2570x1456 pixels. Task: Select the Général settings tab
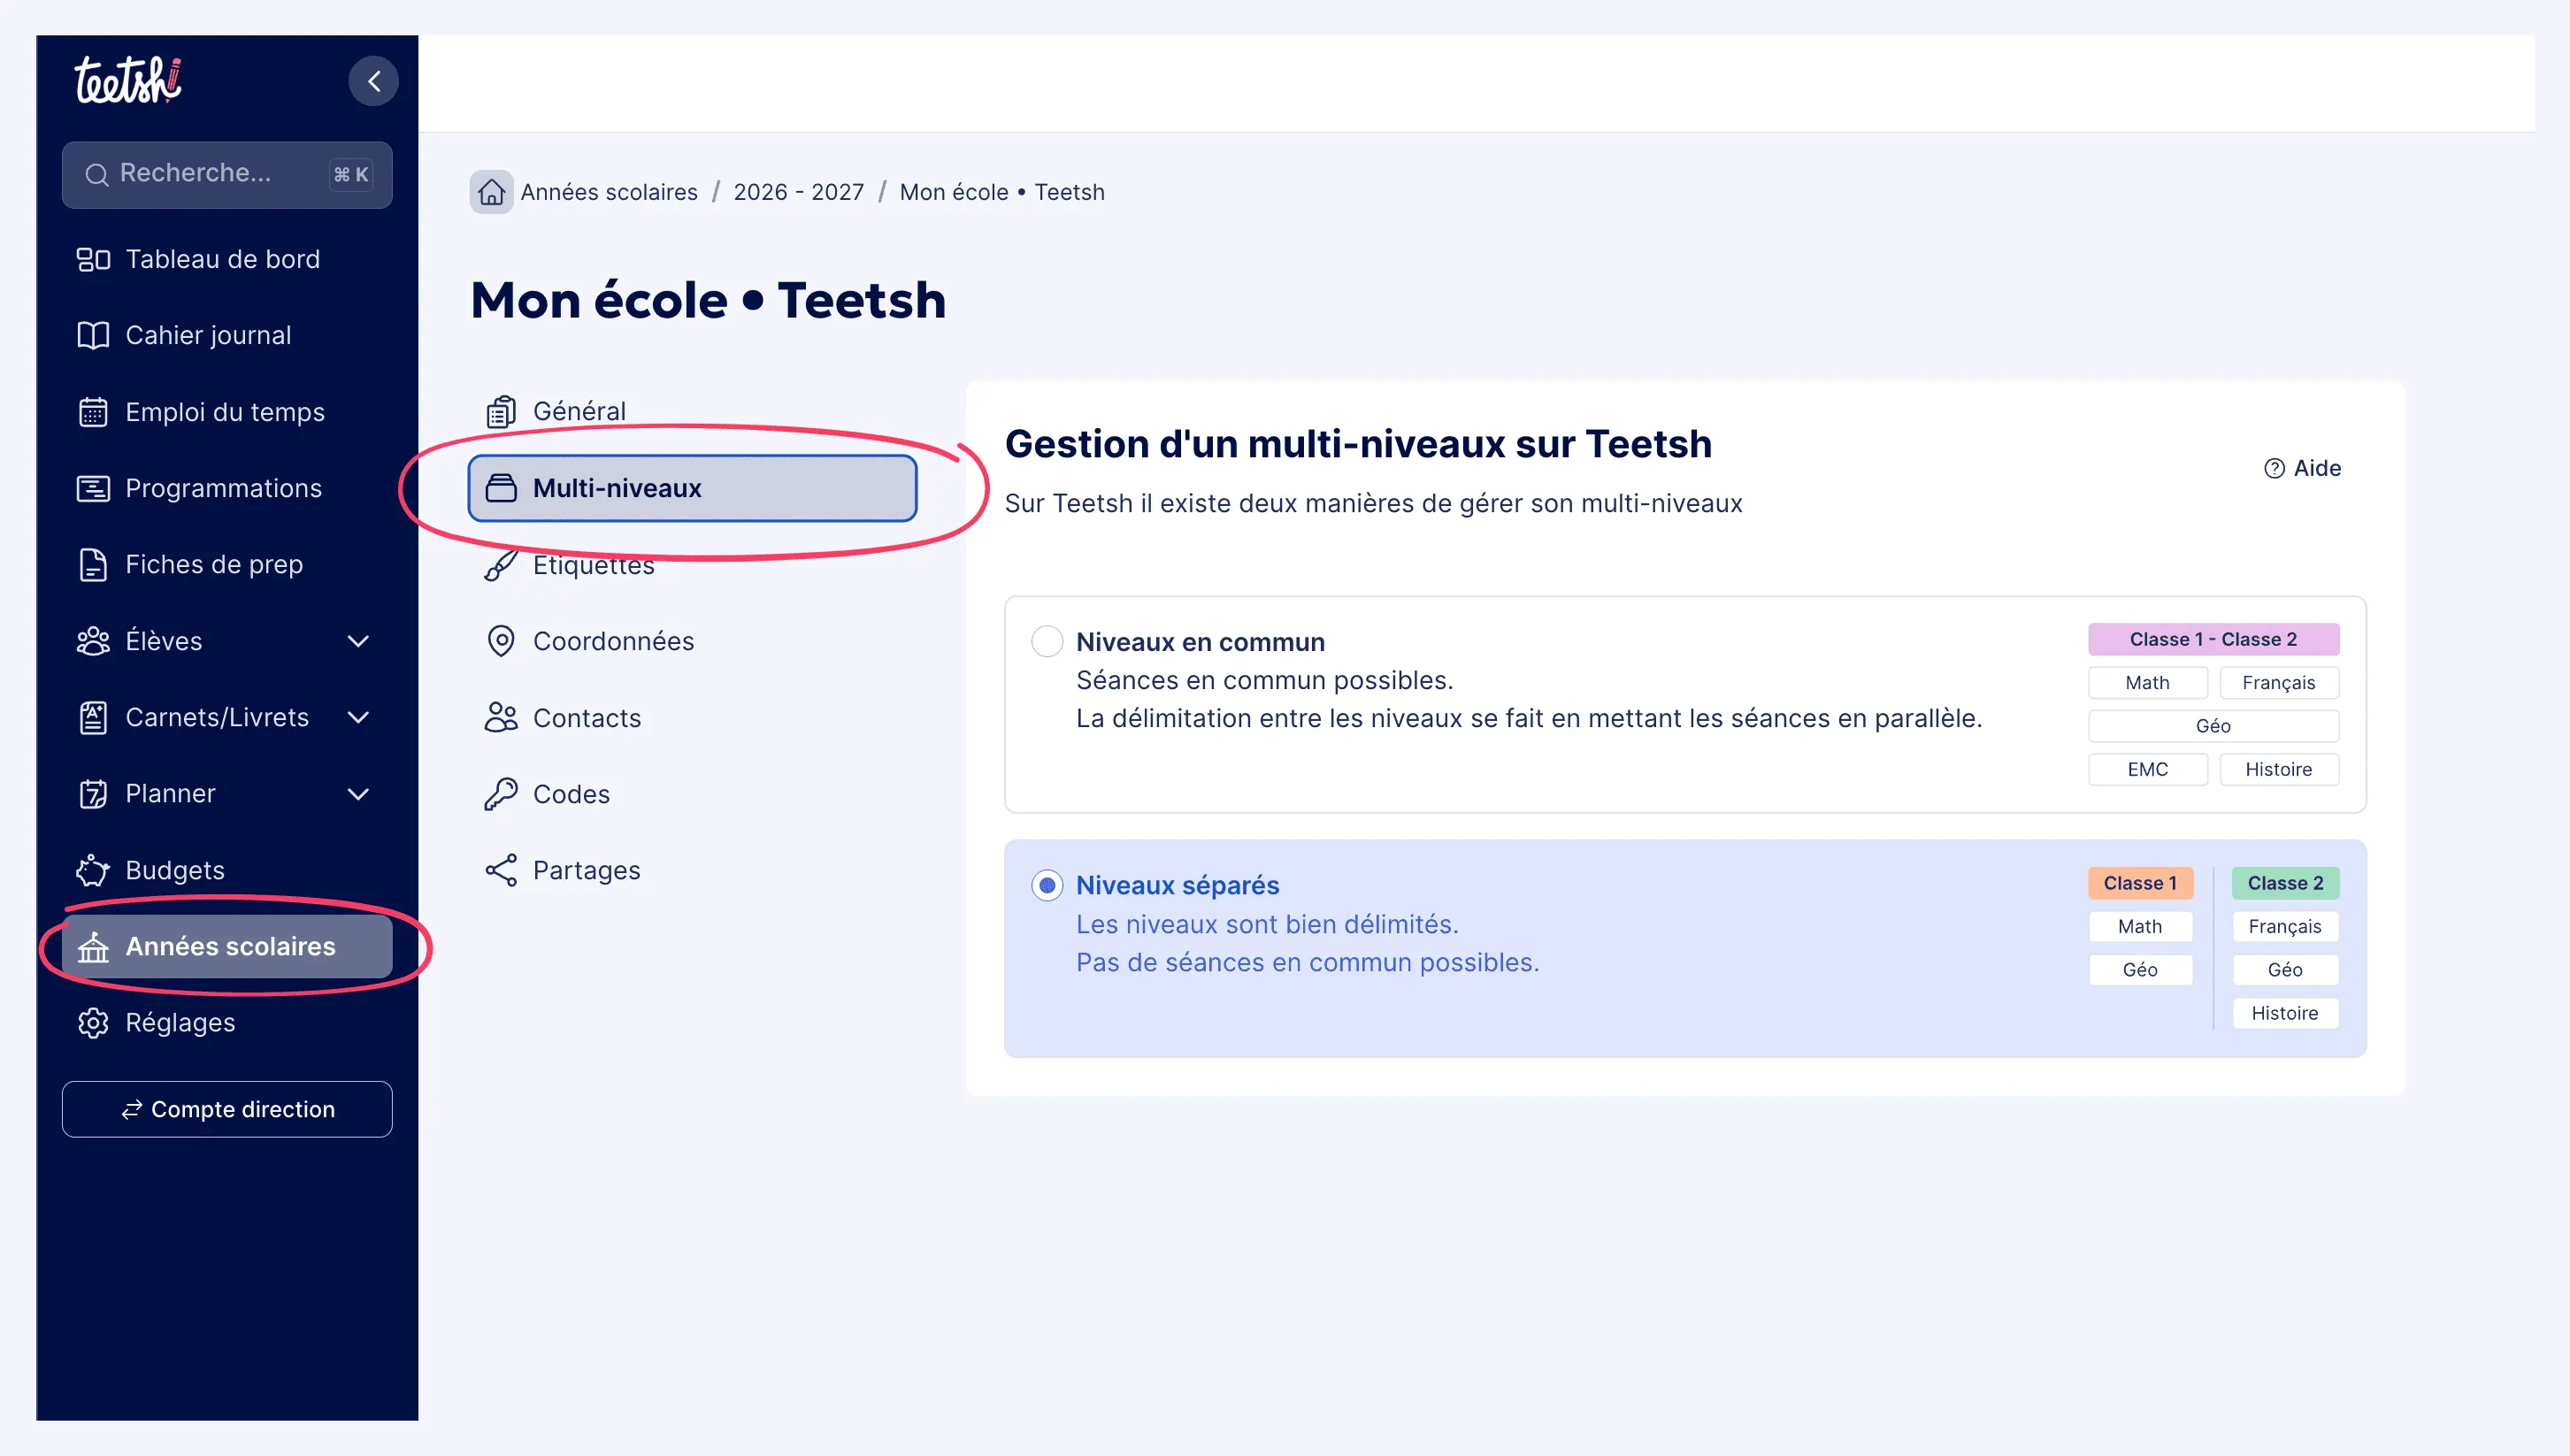click(692, 411)
